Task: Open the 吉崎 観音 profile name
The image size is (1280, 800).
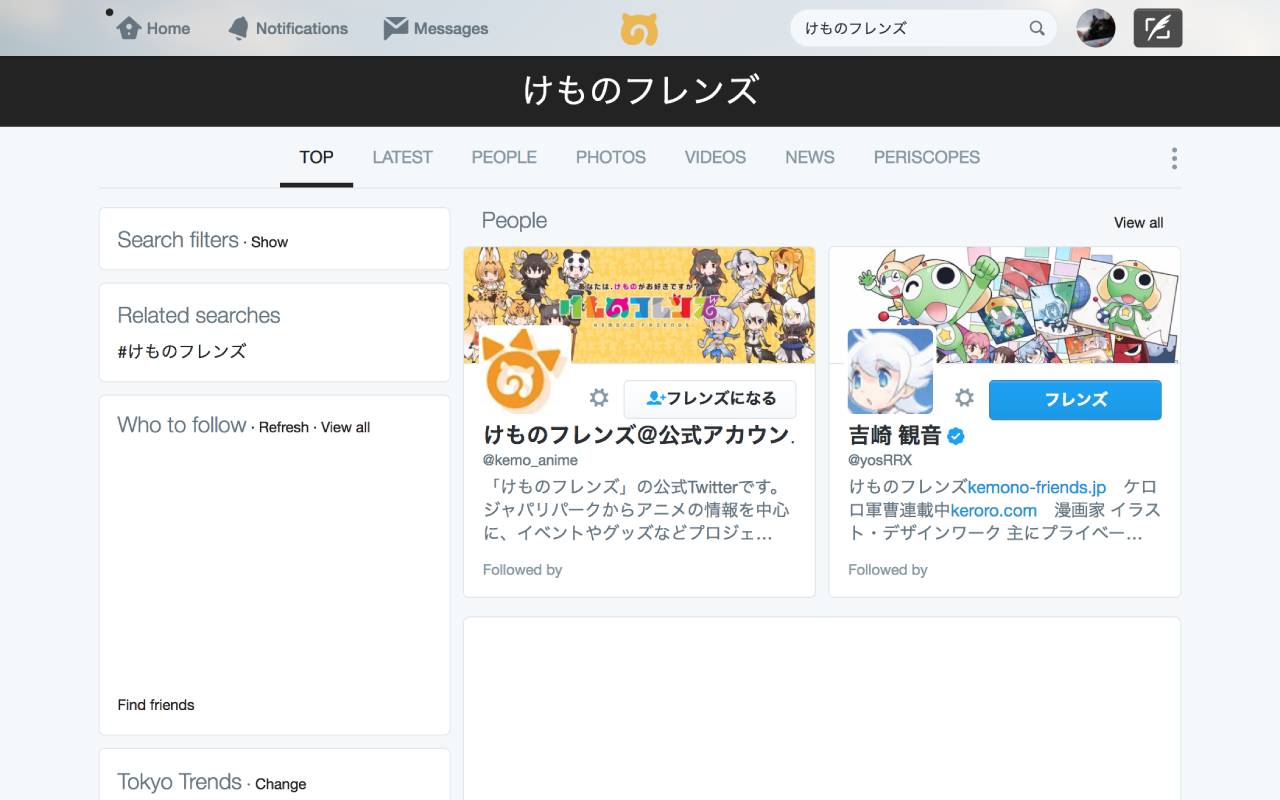Action: [895, 435]
